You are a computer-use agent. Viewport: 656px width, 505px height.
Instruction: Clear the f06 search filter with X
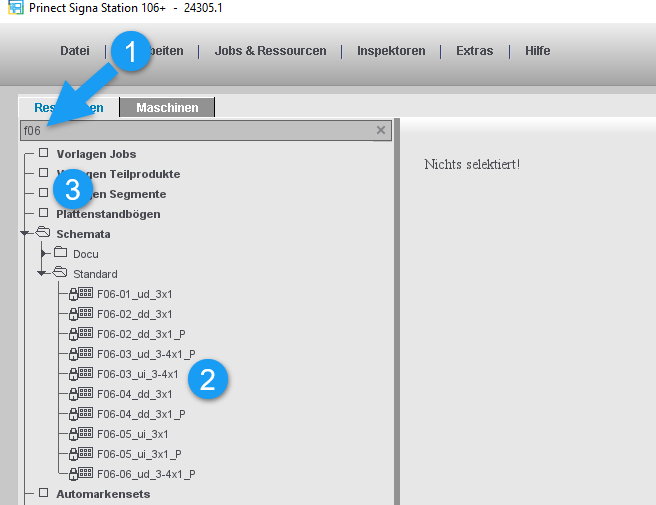[x=381, y=130]
